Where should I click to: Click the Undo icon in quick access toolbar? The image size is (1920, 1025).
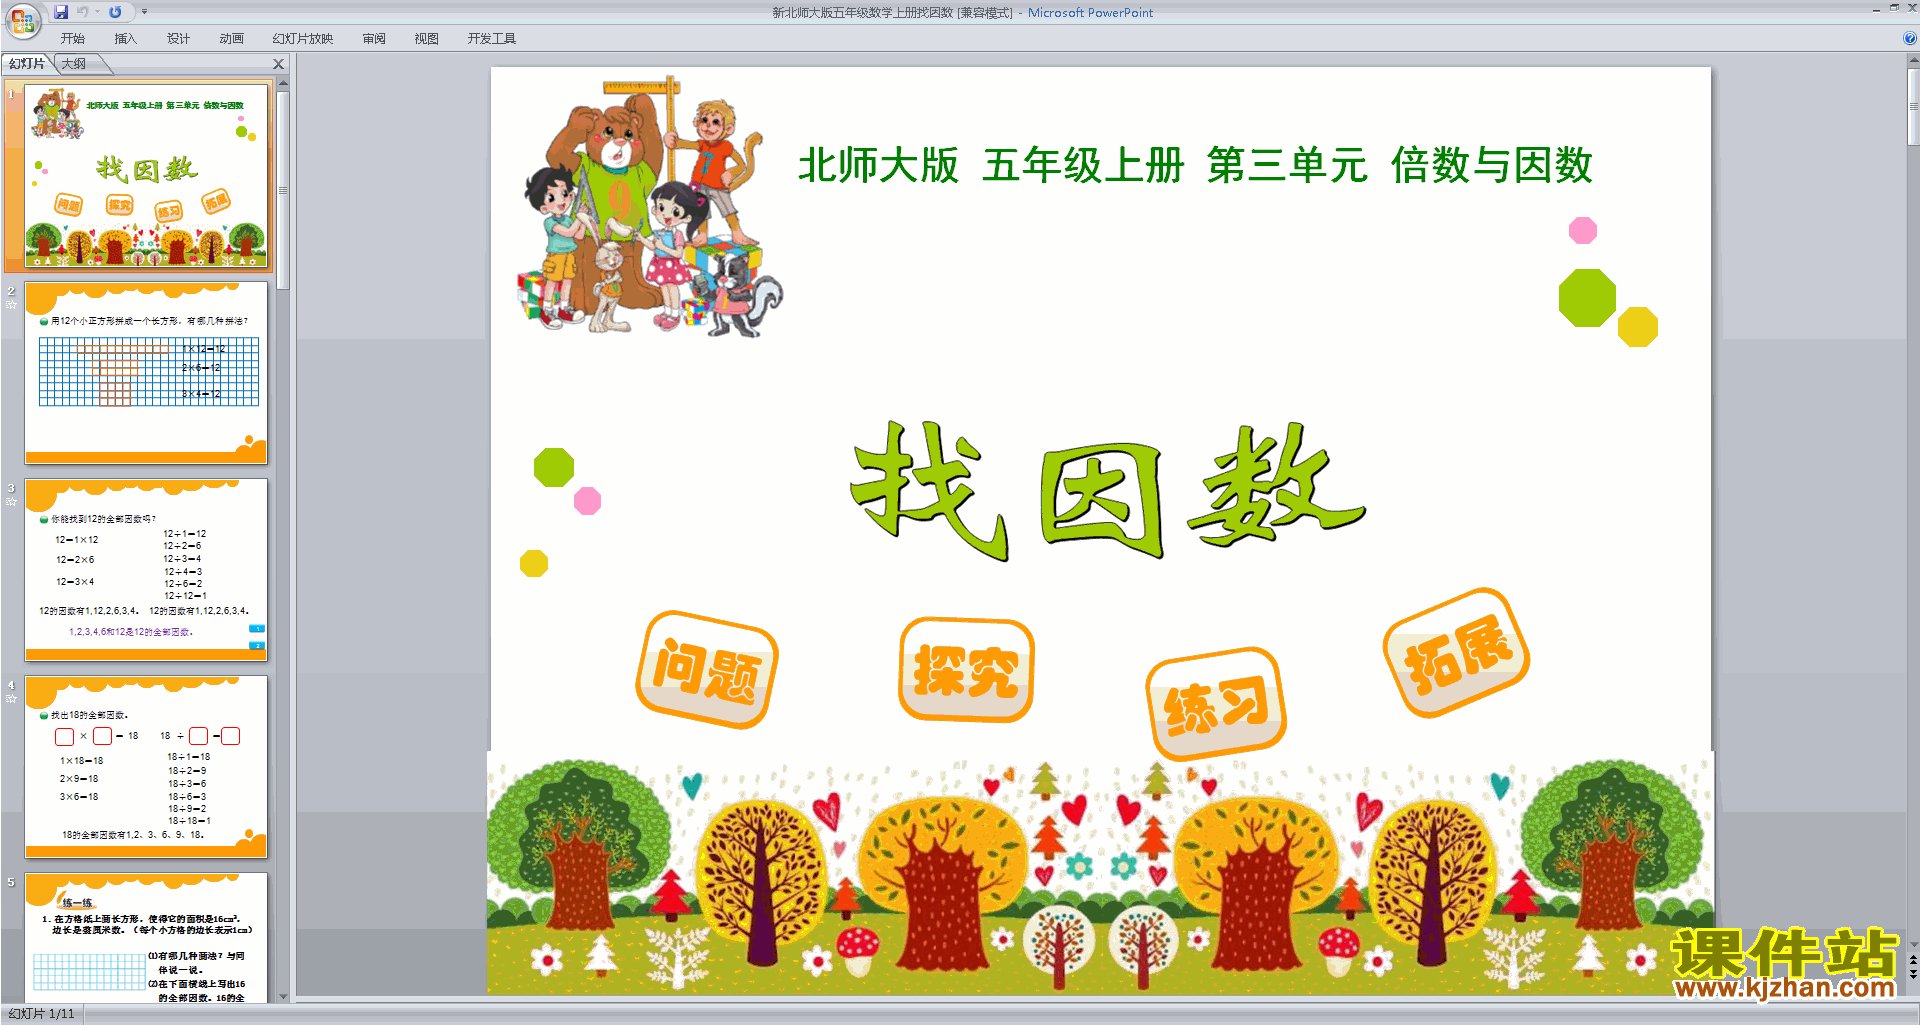pos(83,12)
